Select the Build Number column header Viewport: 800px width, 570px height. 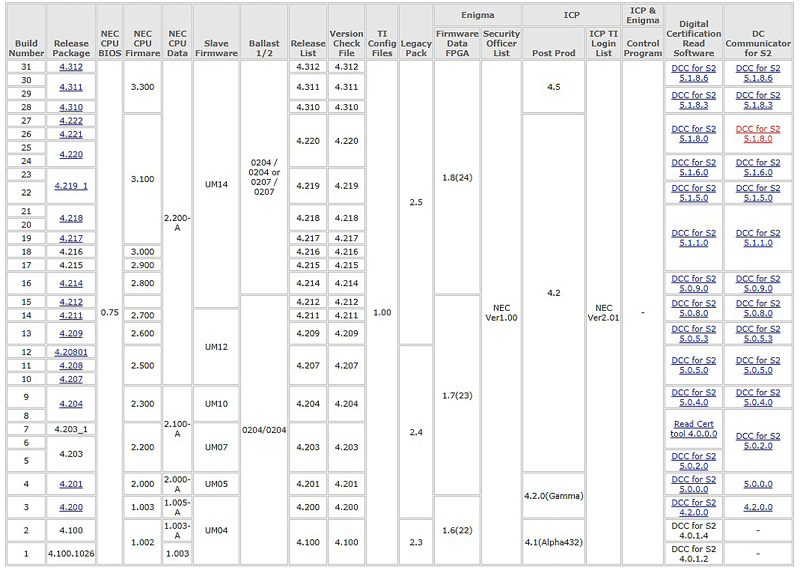[x=26, y=32]
